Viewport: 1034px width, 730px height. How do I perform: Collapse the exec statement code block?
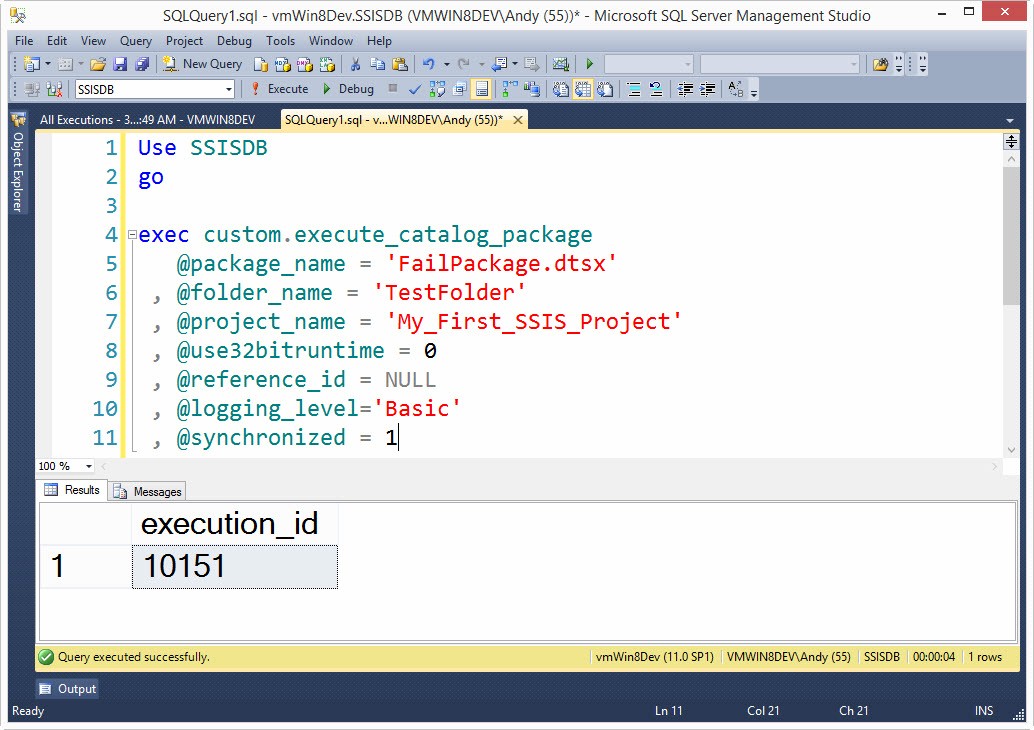pyautogui.click(x=131, y=236)
